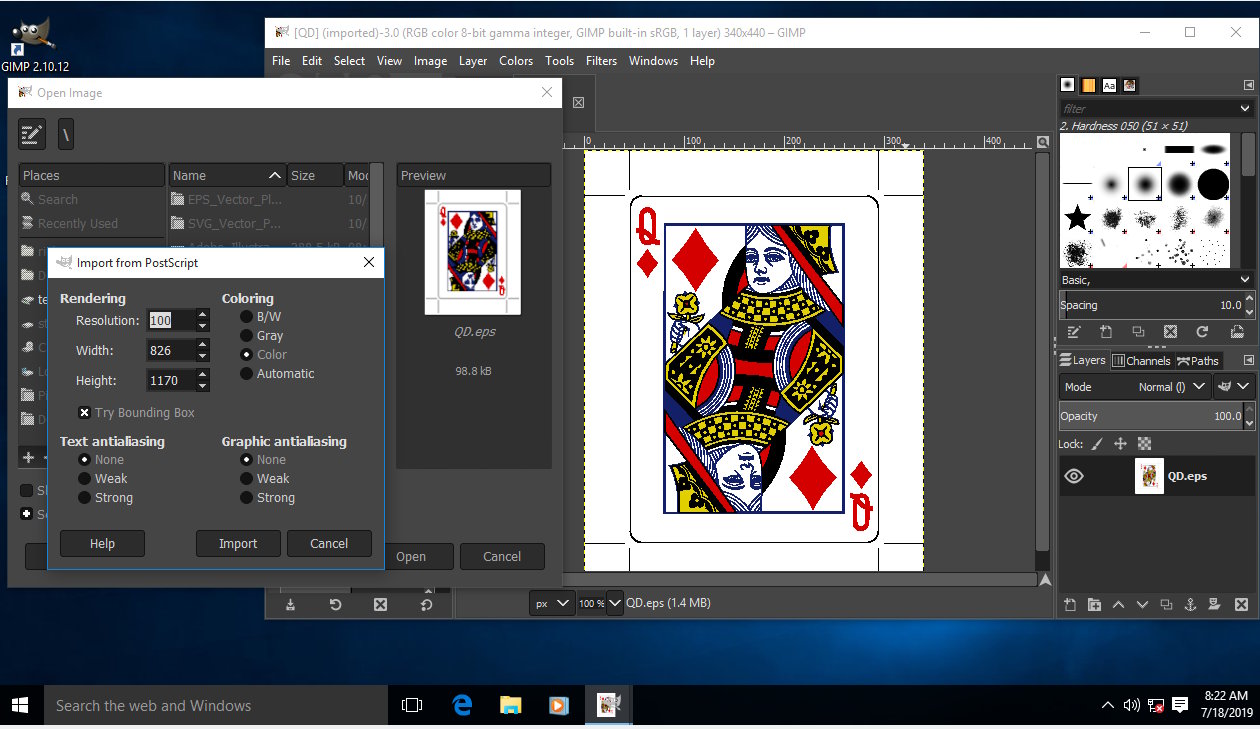The image size is (1260, 729).
Task: Click the Help button in import dialog
Action: [x=102, y=543]
